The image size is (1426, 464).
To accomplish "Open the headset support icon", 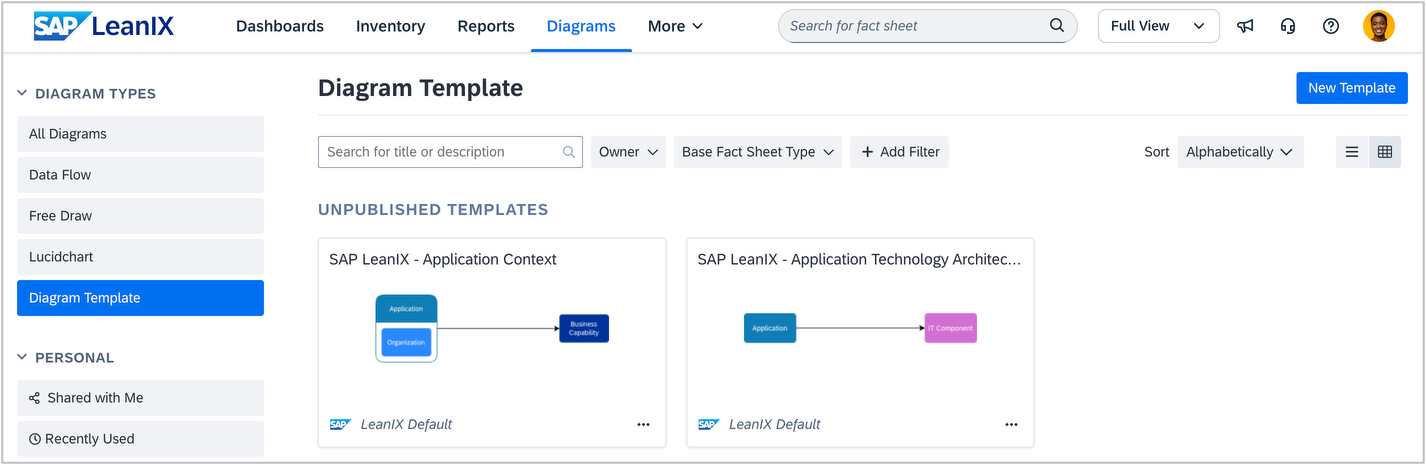I will (1288, 26).
